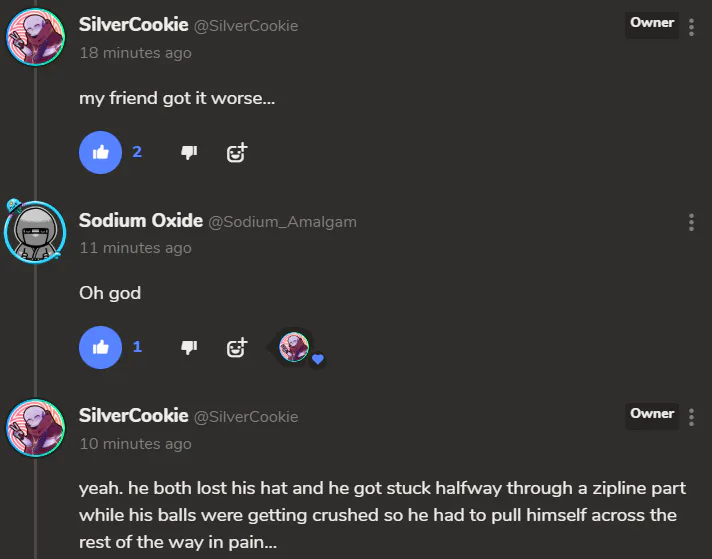Toggle like on "my friend got it worse..." comment
The width and height of the screenshot is (712, 559).
click(100, 153)
